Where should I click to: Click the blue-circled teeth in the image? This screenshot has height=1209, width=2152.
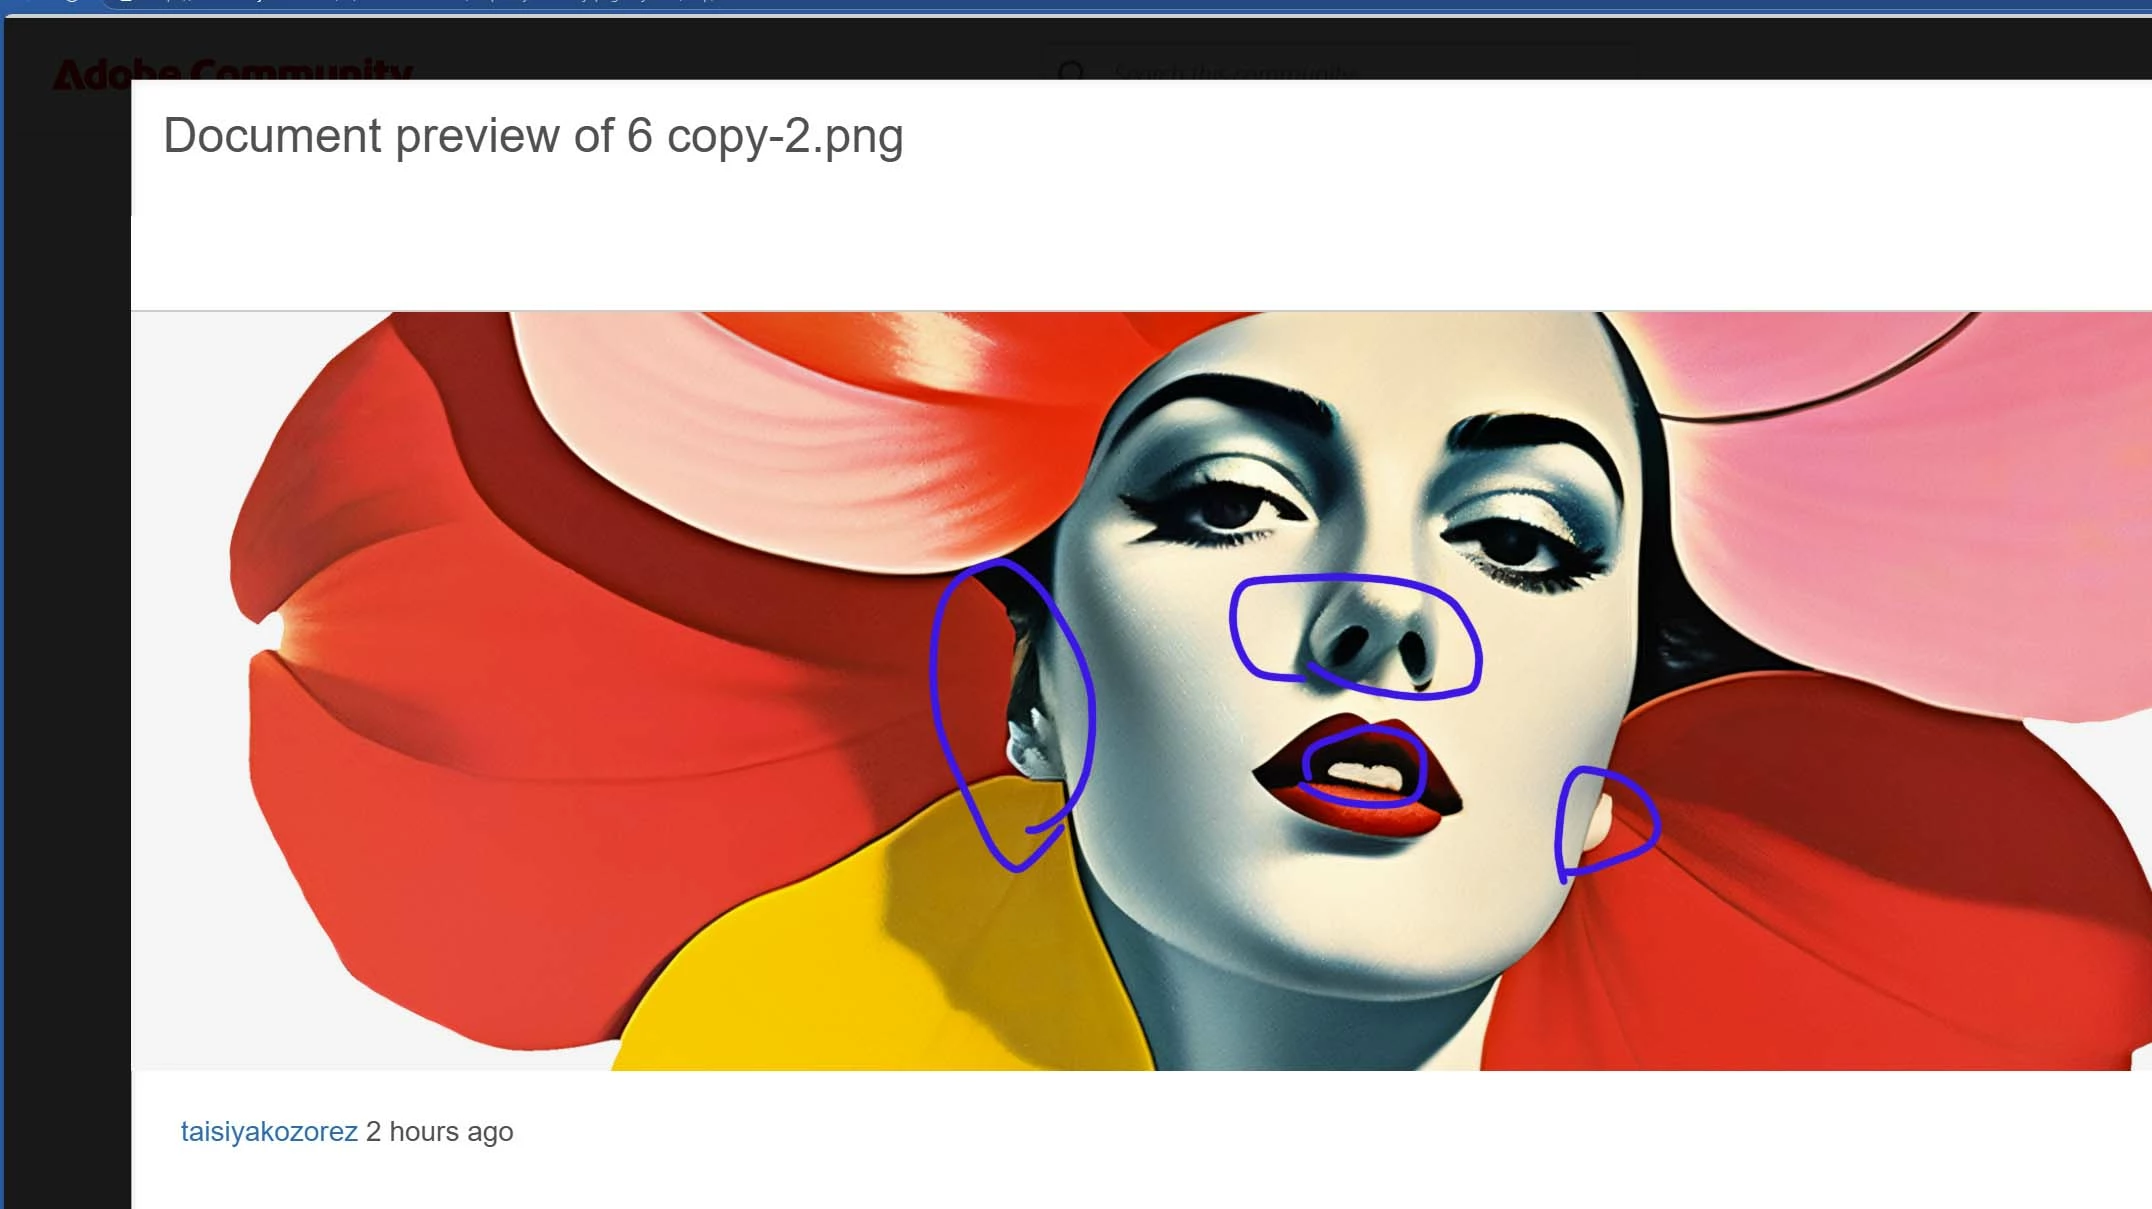click(1367, 775)
